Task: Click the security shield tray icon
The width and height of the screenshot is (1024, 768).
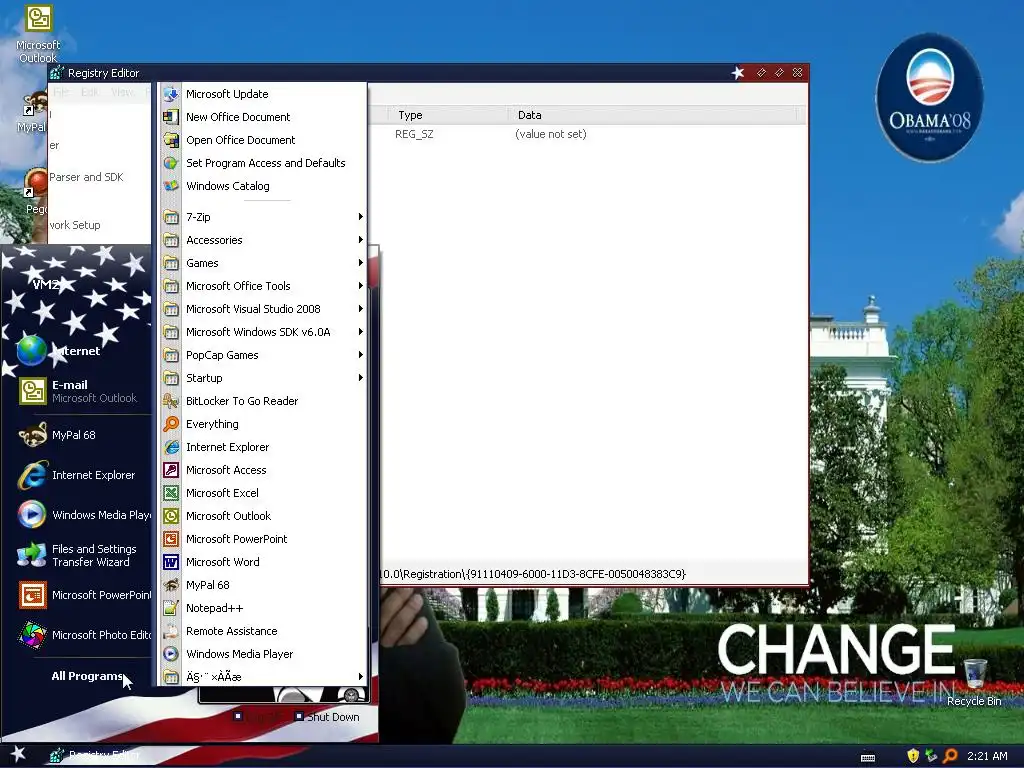Action: point(913,756)
